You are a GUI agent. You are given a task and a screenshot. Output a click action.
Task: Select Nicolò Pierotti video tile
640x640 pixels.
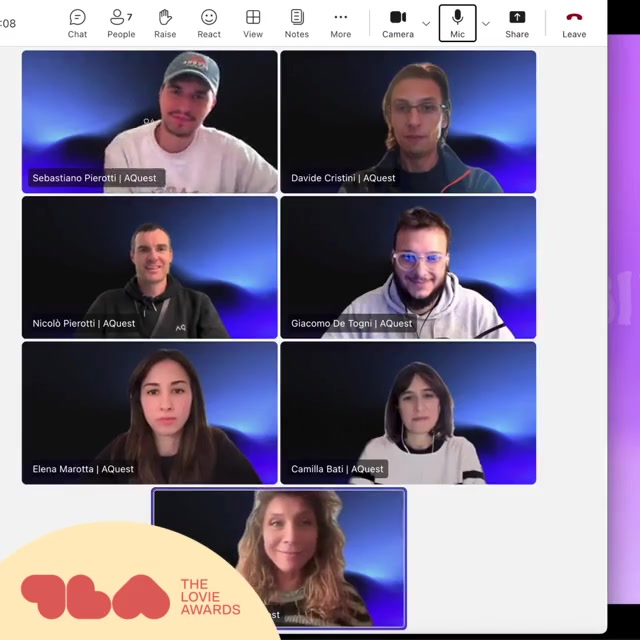coord(150,267)
